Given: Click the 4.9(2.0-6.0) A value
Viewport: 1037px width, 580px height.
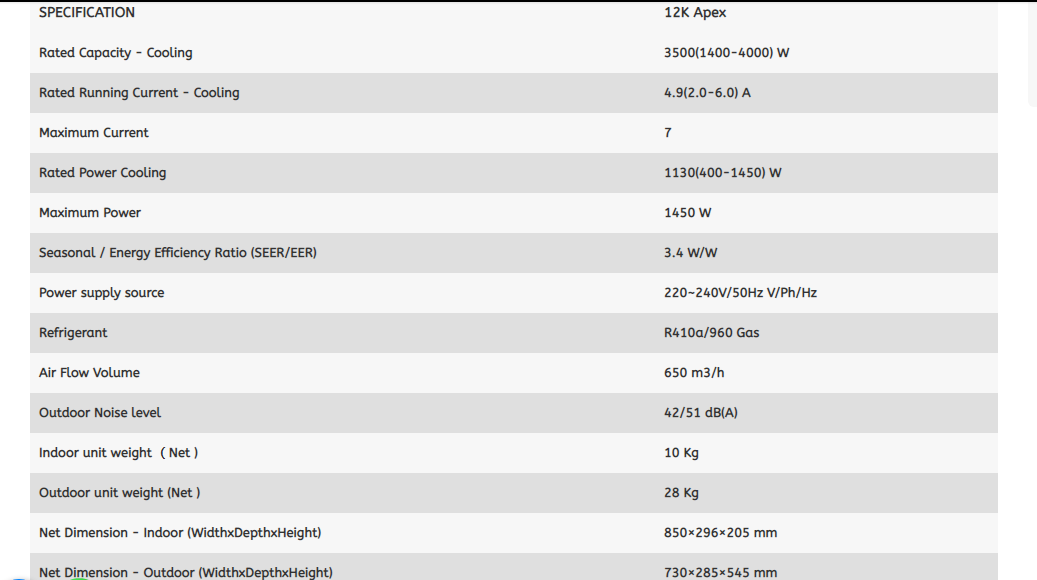Looking at the screenshot, I should pyautogui.click(x=707, y=93).
